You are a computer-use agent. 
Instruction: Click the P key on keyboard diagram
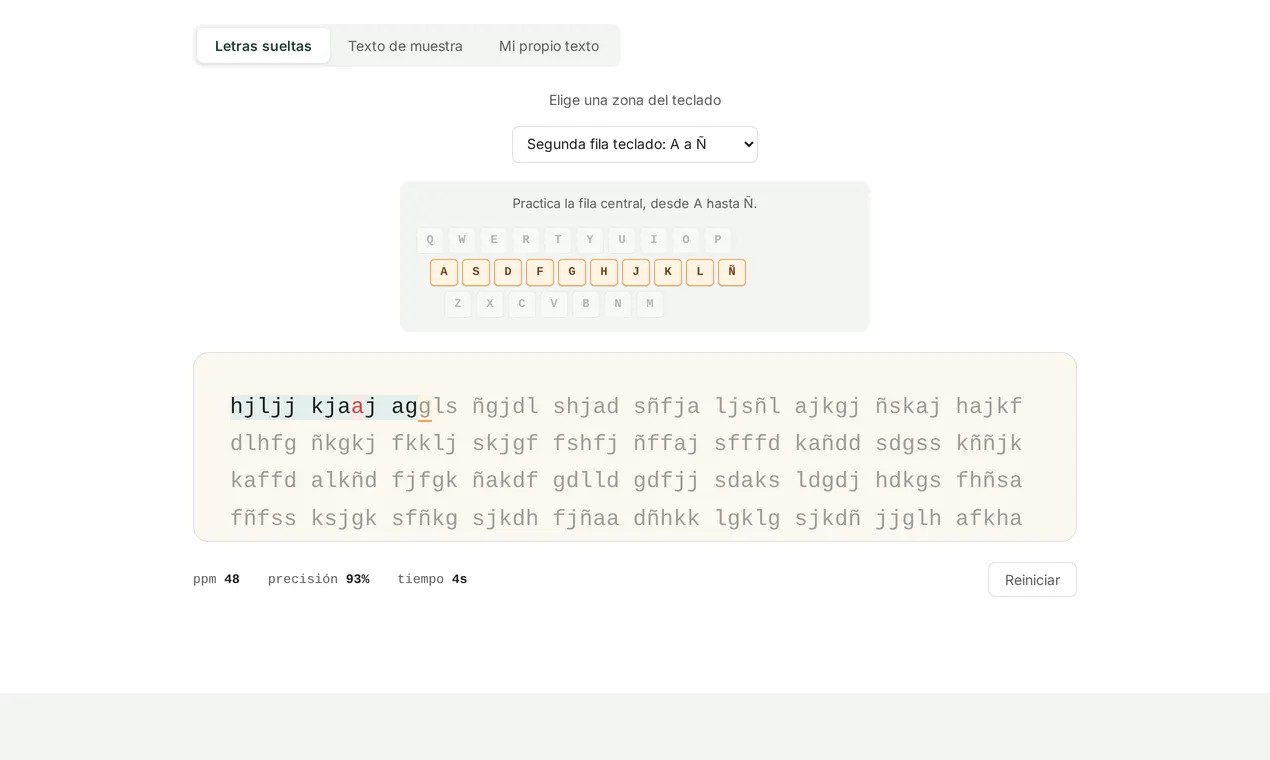pyautogui.click(x=718, y=240)
